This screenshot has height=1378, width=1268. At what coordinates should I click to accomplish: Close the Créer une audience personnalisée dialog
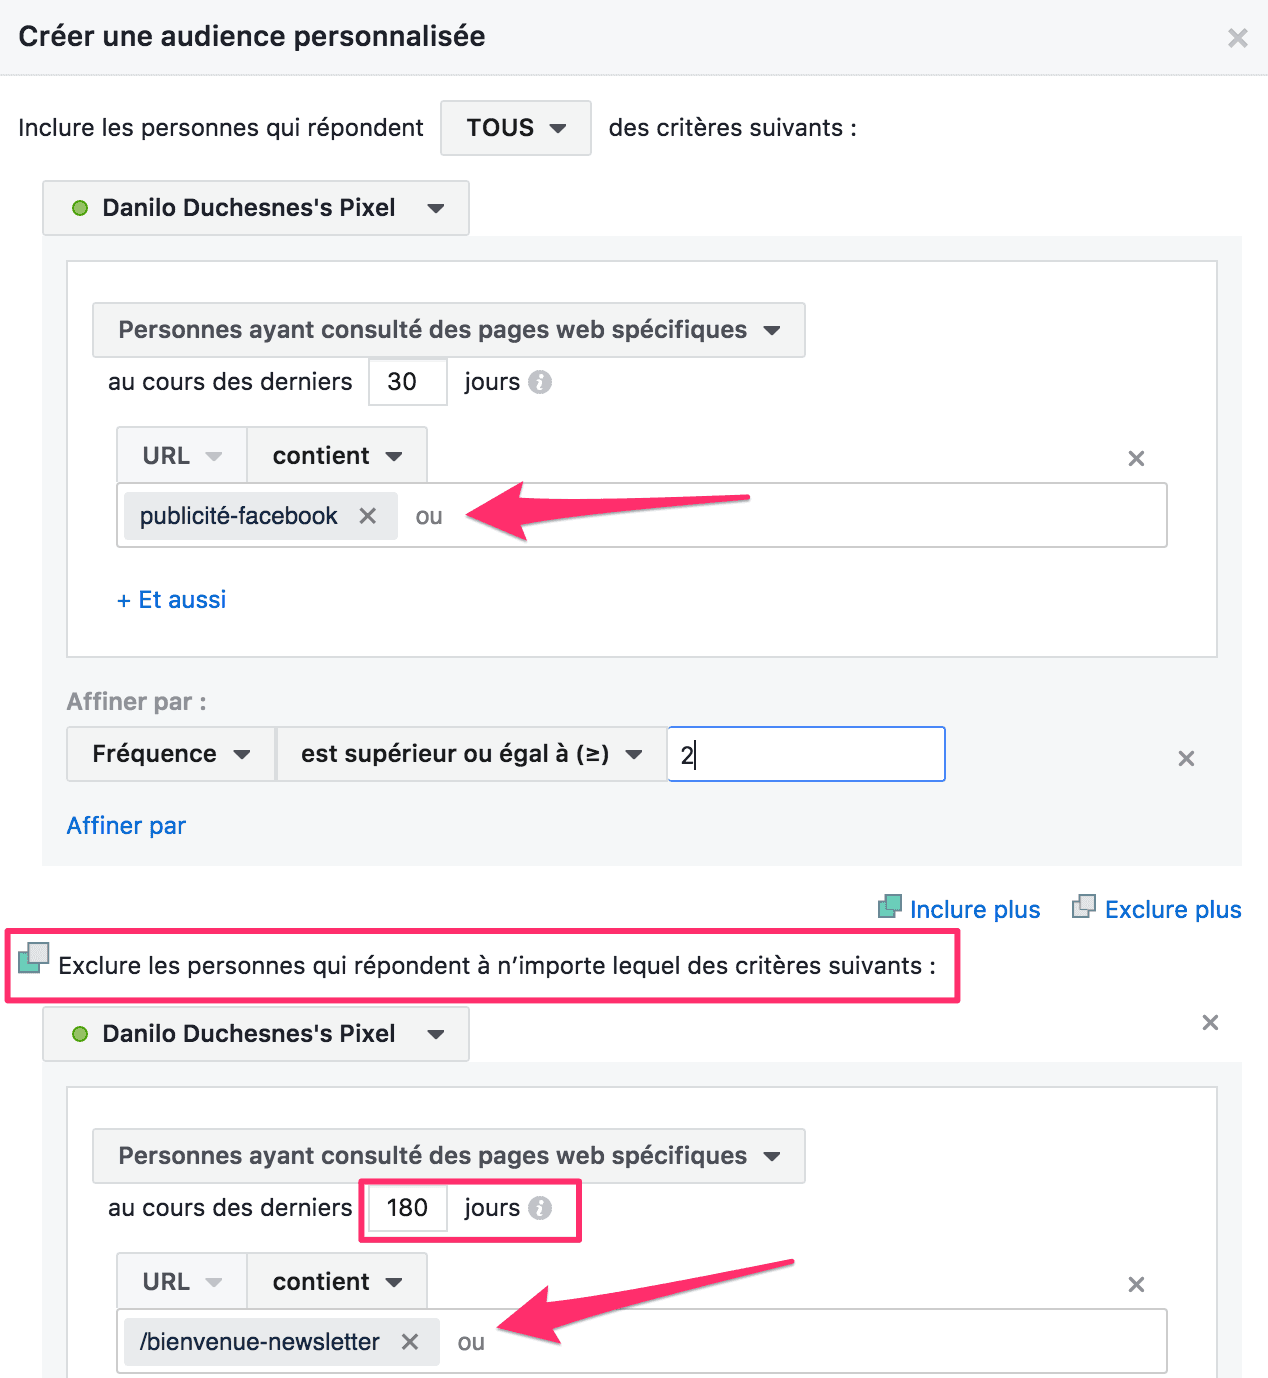click(1237, 38)
